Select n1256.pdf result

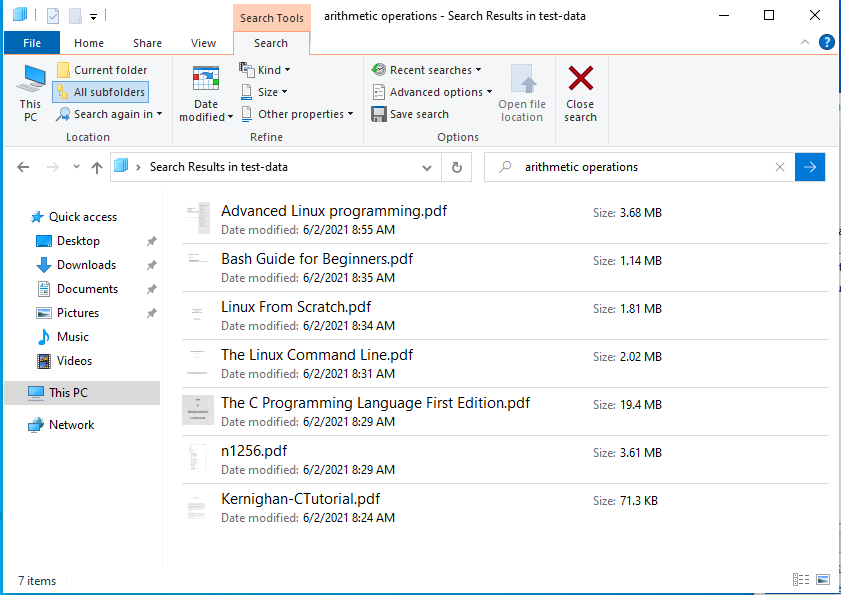(505, 460)
